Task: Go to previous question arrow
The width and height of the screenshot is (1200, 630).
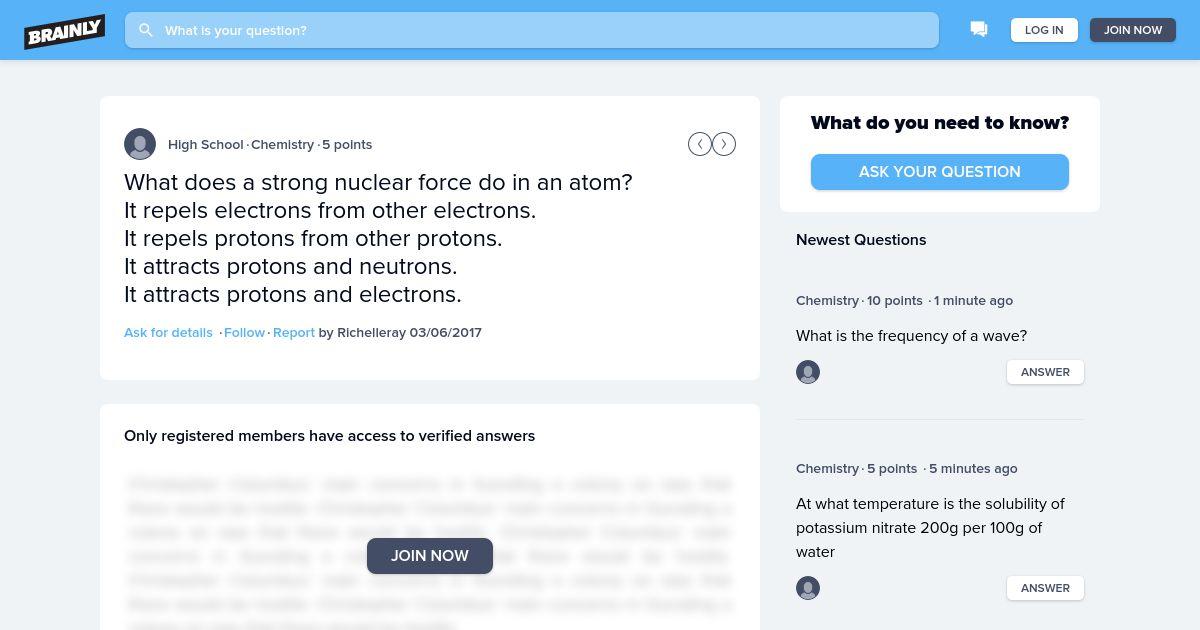Action: pos(700,144)
